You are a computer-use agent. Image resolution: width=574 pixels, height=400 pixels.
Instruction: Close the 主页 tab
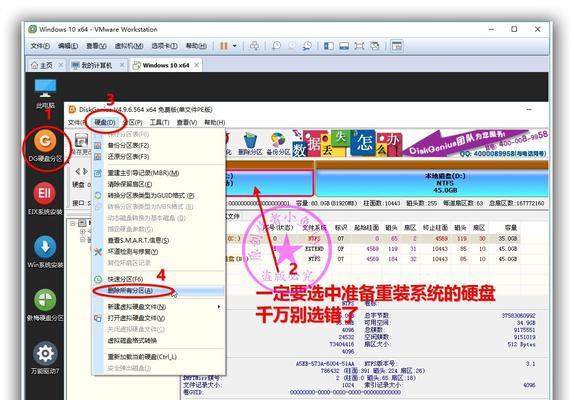click(61, 65)
